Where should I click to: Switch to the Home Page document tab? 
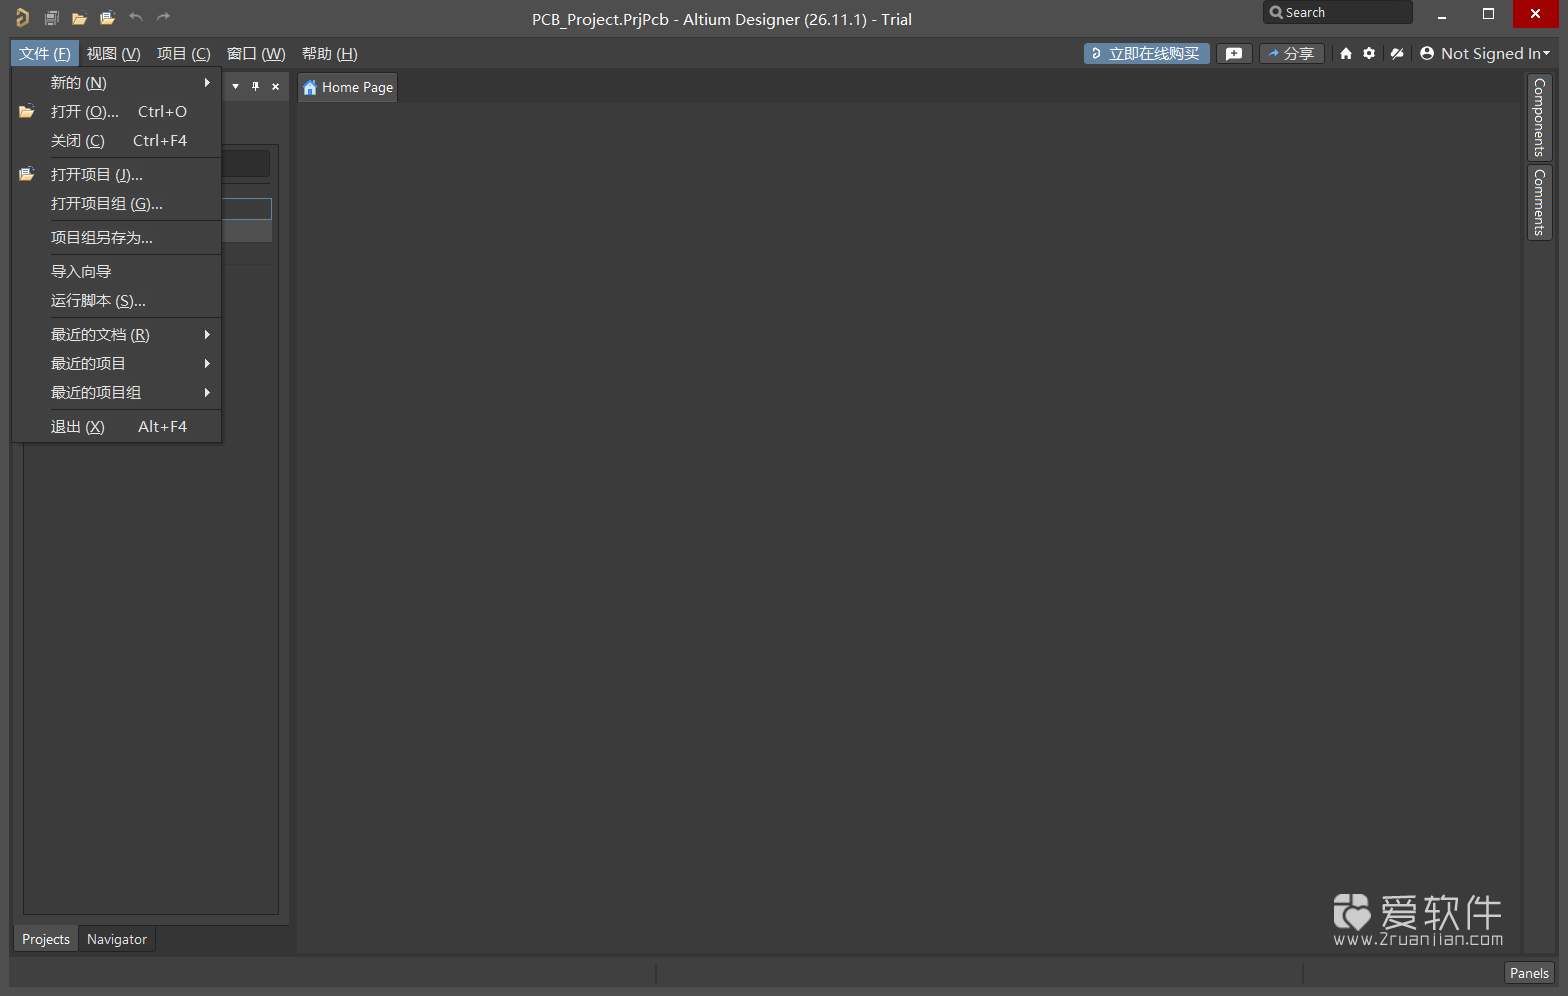(x=348, y=88)
